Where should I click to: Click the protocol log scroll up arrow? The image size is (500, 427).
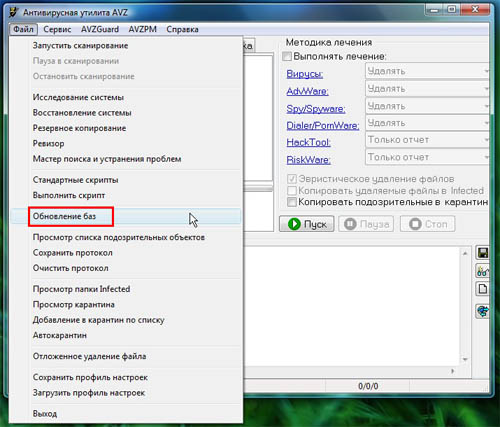[465, 254]
